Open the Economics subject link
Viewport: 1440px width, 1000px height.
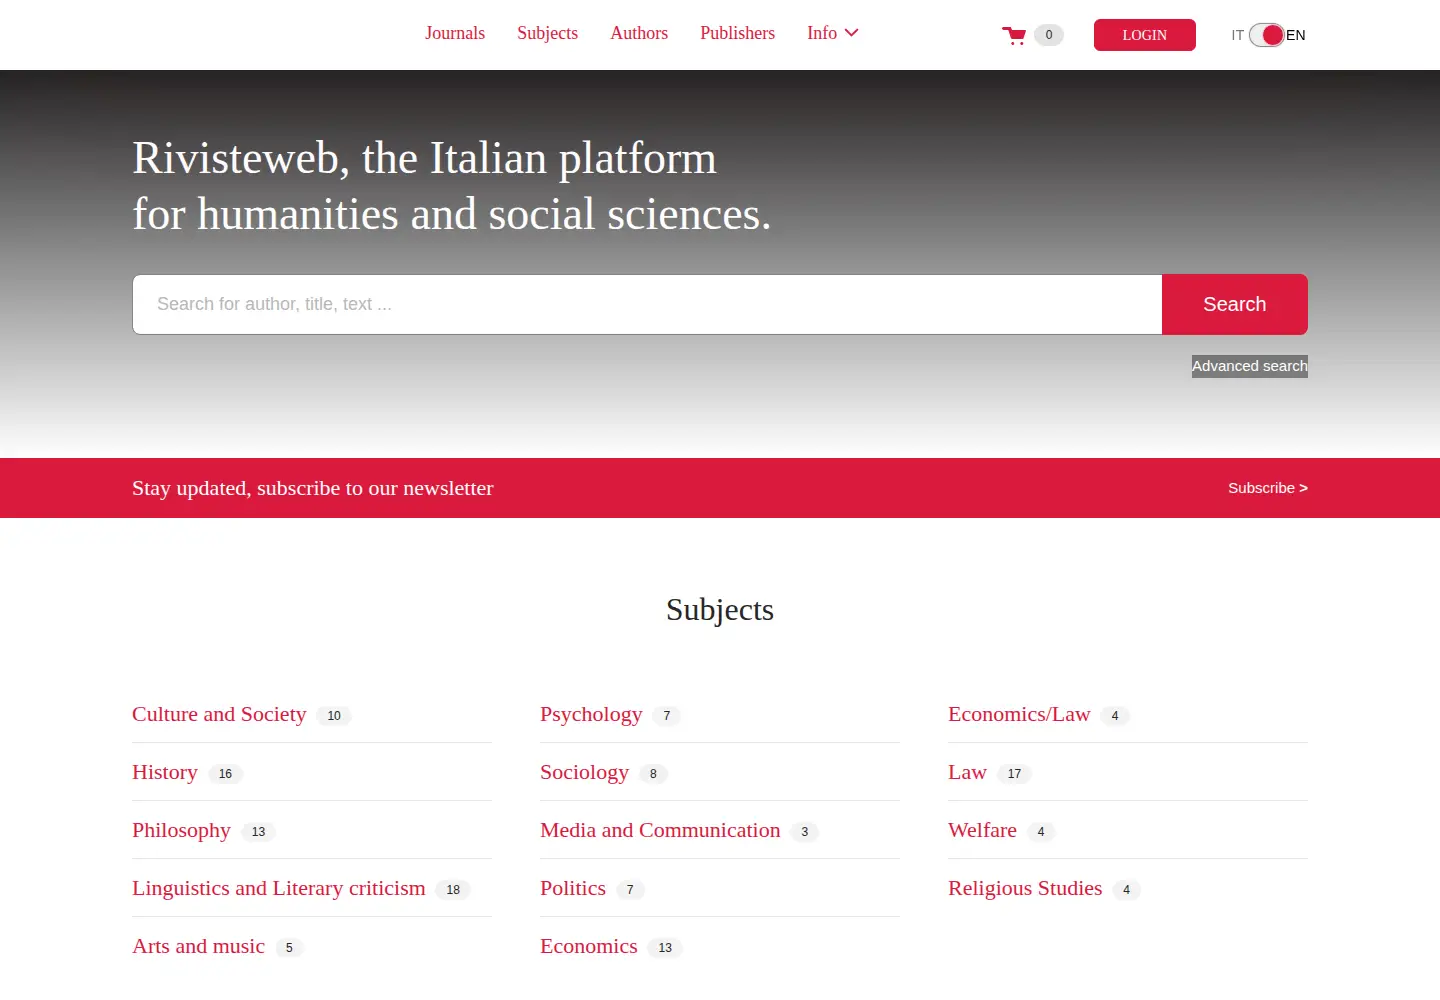pos(588,946)
